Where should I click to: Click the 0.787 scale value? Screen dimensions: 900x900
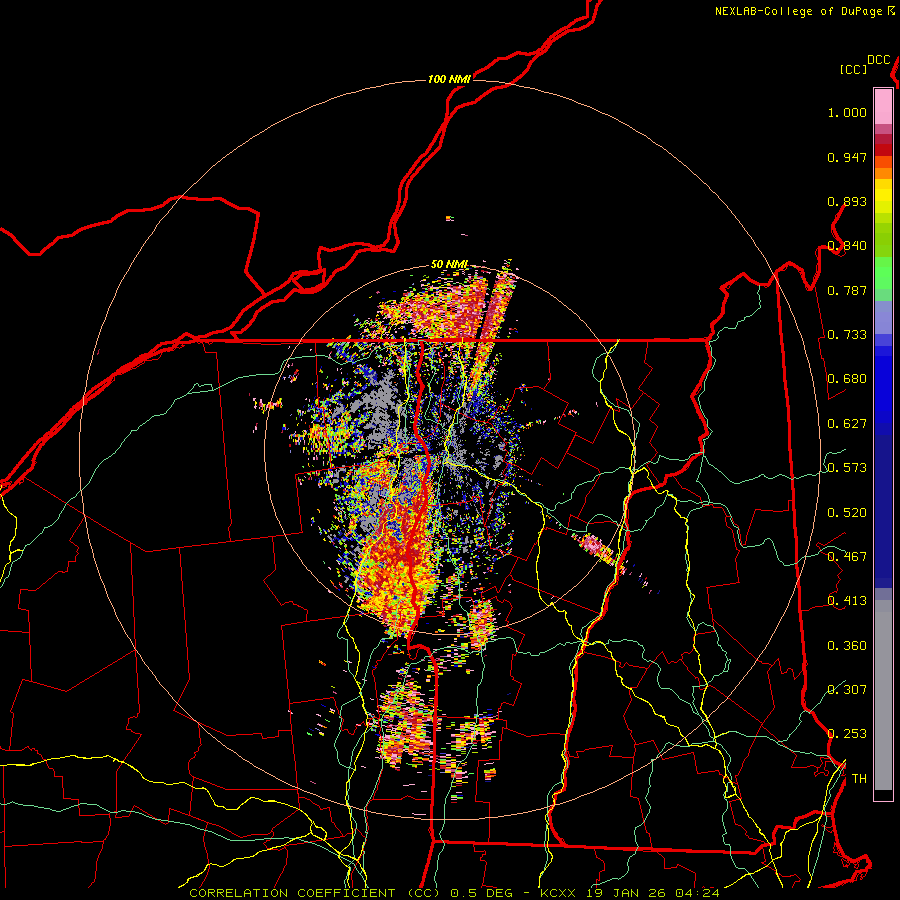click(x=847, y=290)
